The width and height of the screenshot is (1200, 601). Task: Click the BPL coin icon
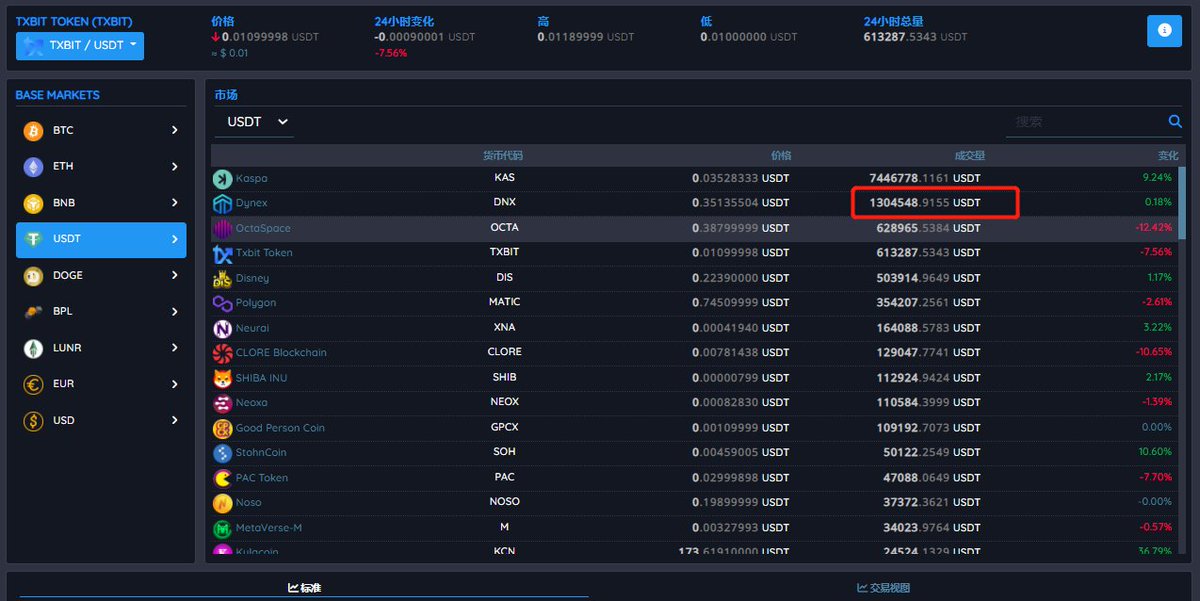pyautogui.click(x=34, y=312)
